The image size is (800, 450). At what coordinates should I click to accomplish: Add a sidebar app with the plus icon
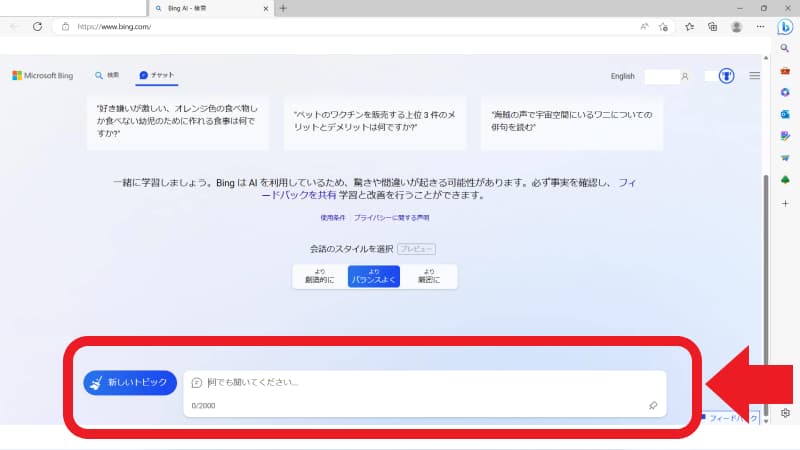[x=785, y=204]
